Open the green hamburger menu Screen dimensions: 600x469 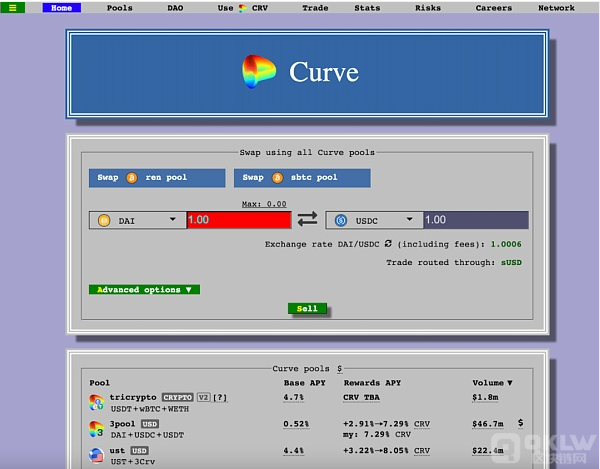pos(13,8)
